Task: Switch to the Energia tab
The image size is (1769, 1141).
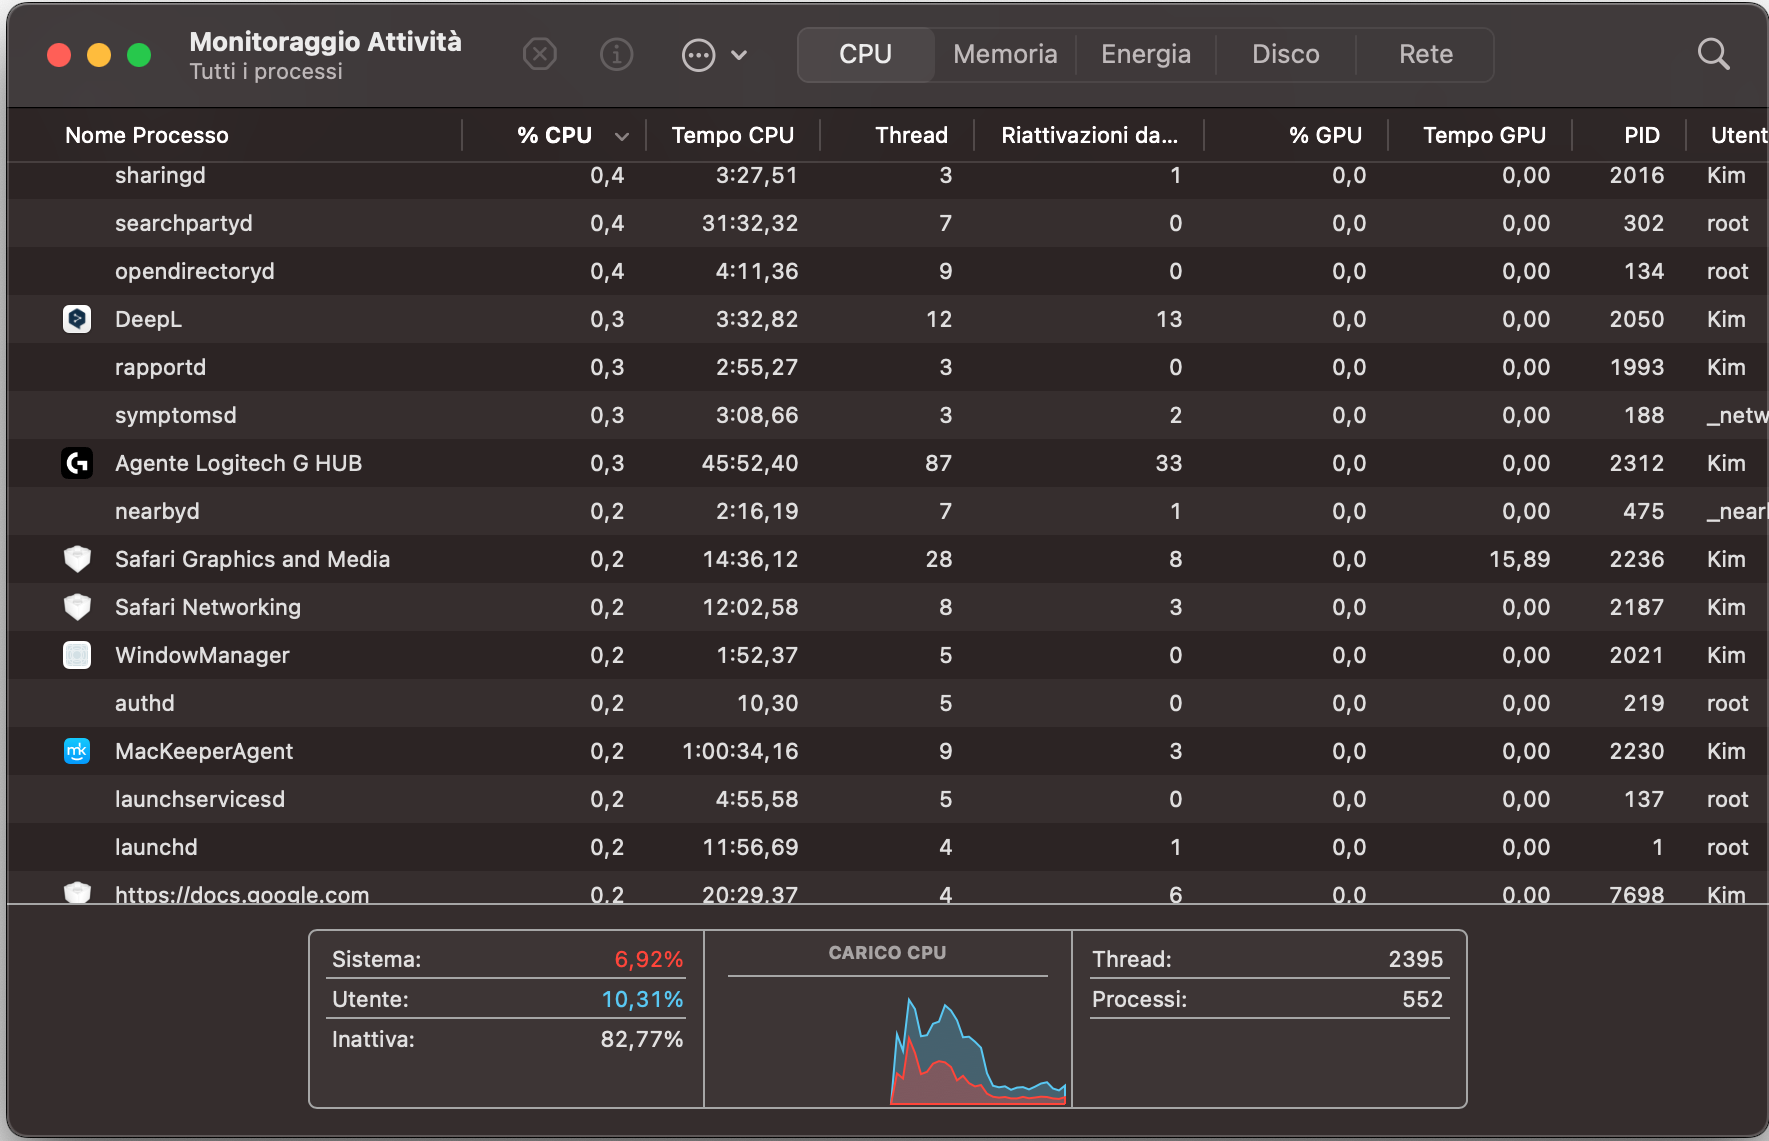Action: pos(1146,54)
